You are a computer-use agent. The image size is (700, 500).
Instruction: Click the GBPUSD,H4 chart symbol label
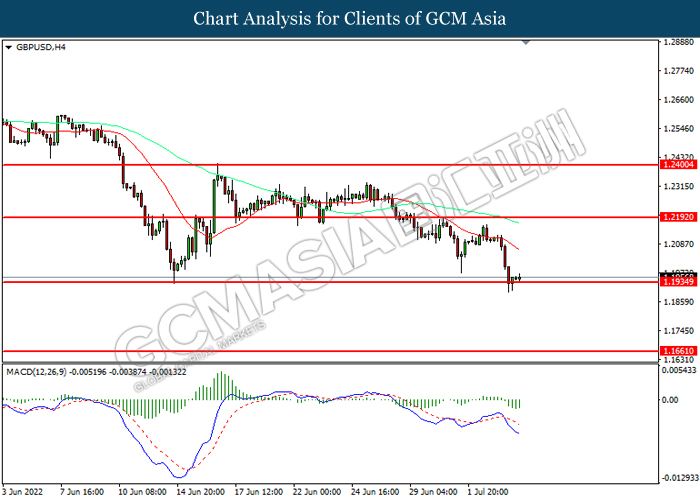click(41, 47)
